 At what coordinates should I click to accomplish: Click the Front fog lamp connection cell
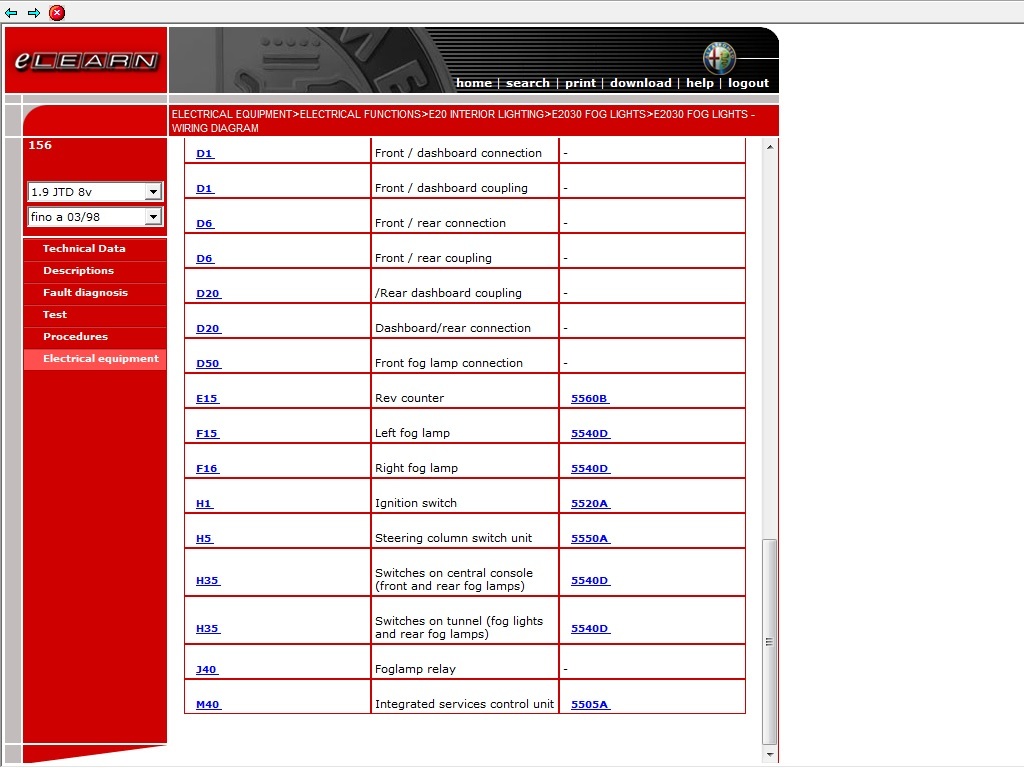464,356
